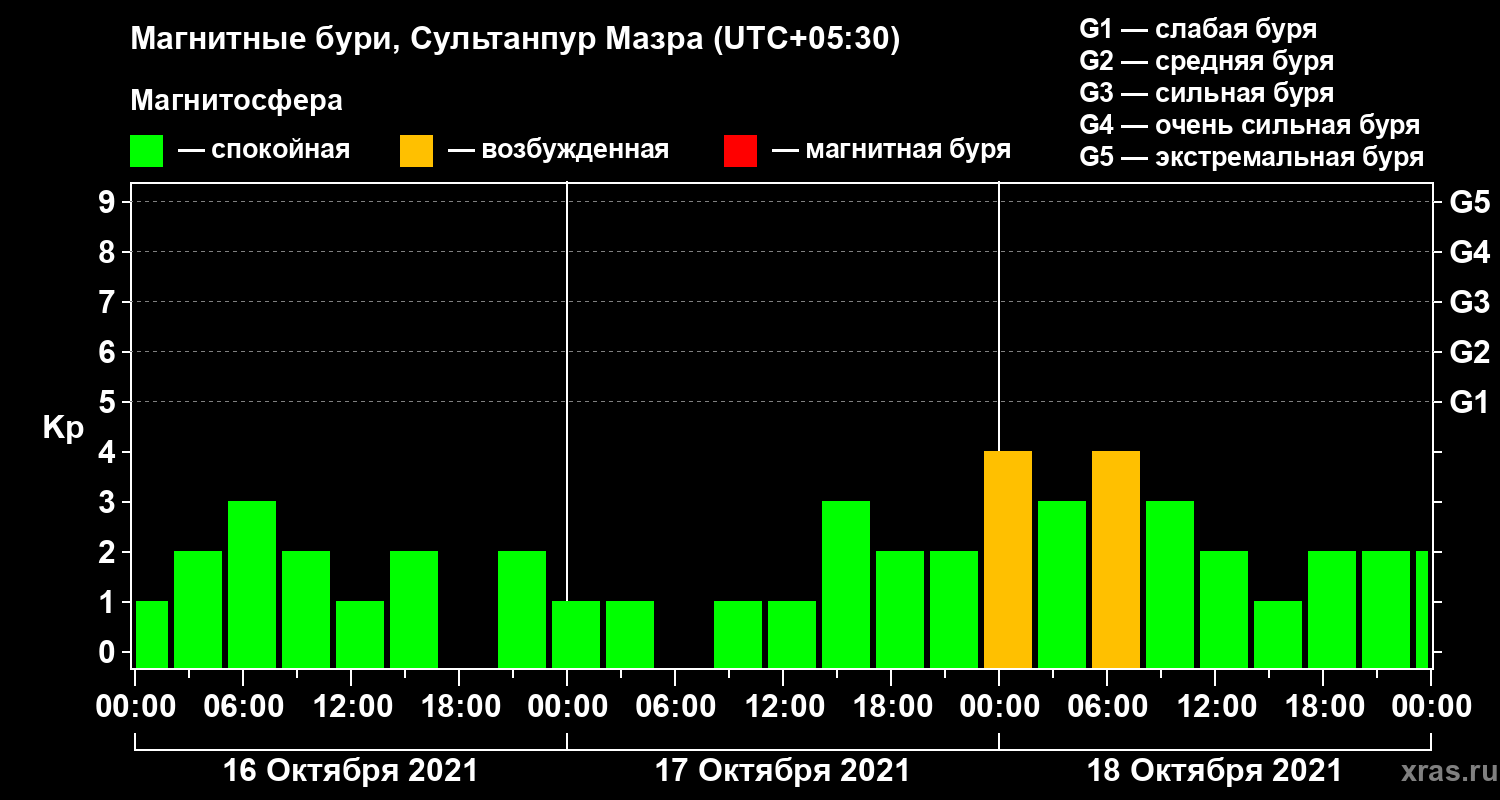Click the '18 Октября 2021' date label
This screenshot has height=800, width=1500.
coord(1214,771)
